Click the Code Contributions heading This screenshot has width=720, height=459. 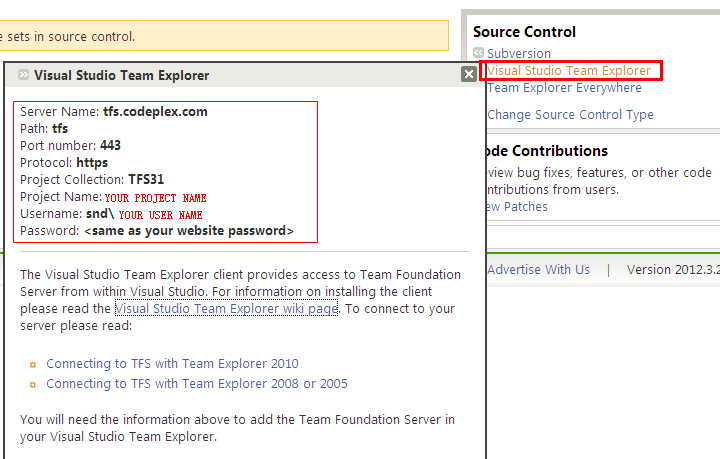pyautogui.click(x=546, y=151)
